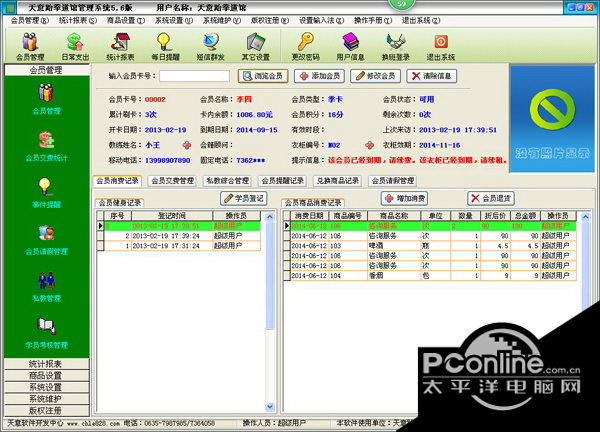This screenshot has width=600, height=432.
Task: Select the 香烟 consumption row
Action: [430, 276]
